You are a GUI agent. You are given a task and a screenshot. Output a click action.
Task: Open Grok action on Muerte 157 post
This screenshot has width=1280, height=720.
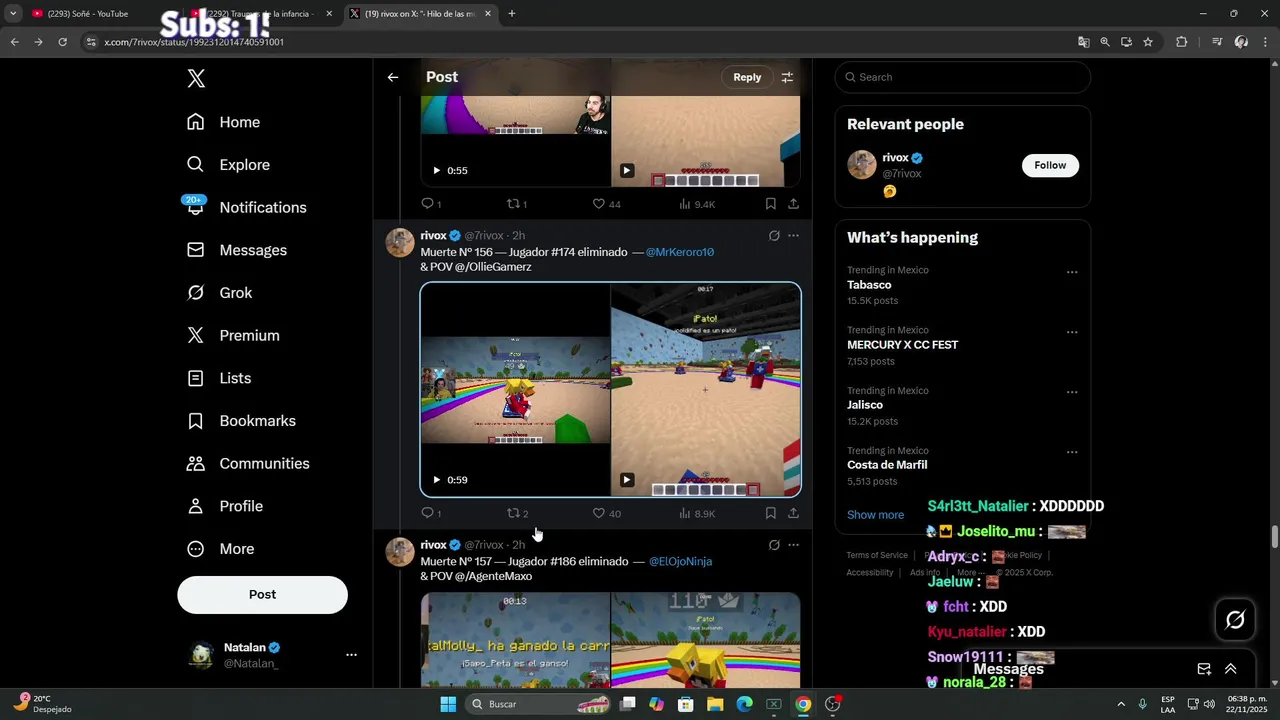click(774, 545)
